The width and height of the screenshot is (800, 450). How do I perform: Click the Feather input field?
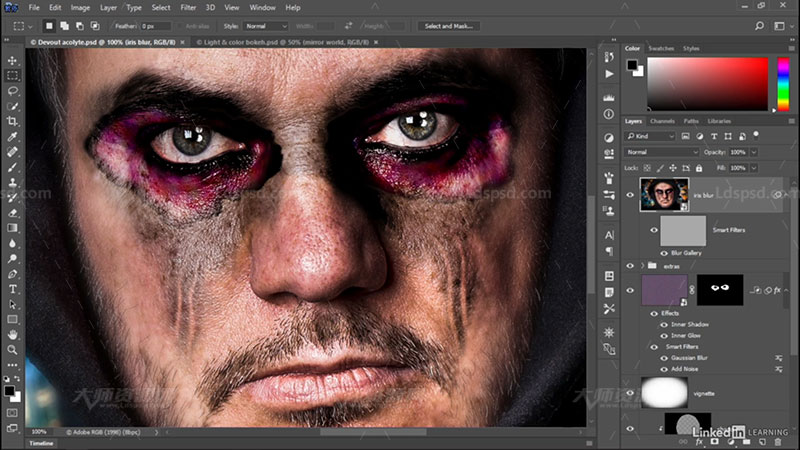click(x=156, y=26)
